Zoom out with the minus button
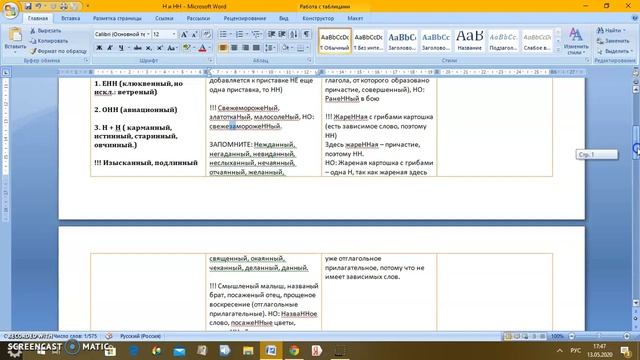640x360 pixels. tap(571, 336)
